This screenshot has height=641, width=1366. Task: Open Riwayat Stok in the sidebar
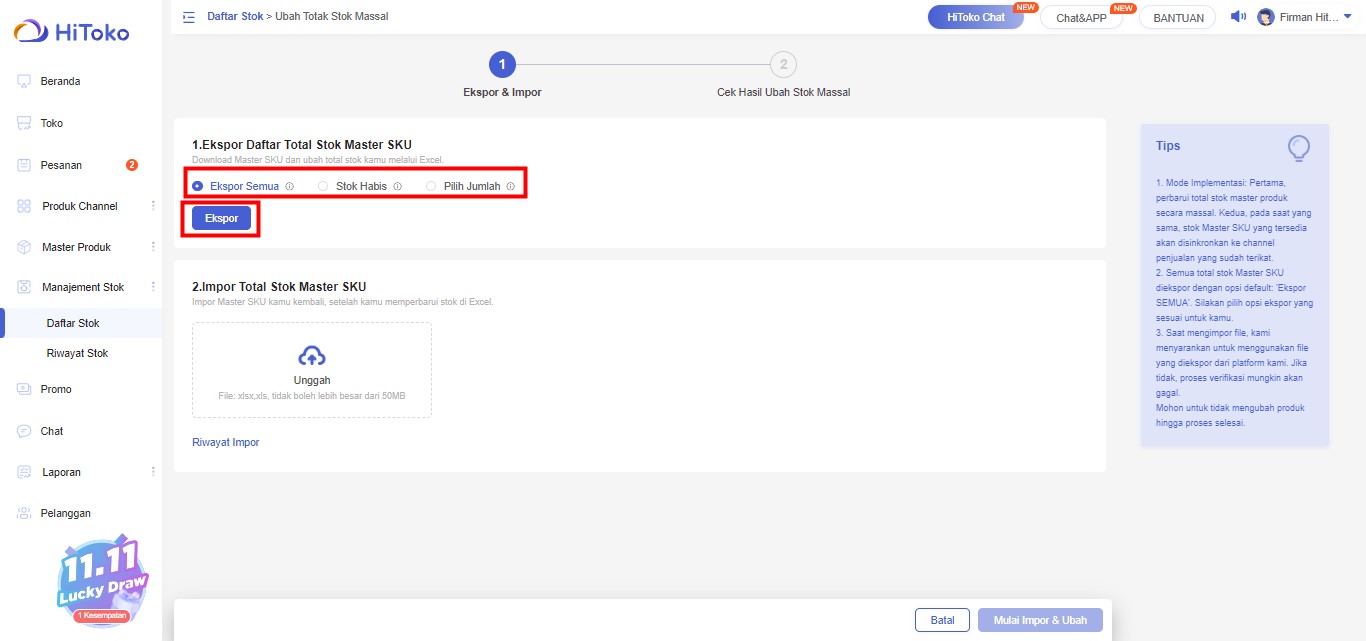tap(77, 353)
